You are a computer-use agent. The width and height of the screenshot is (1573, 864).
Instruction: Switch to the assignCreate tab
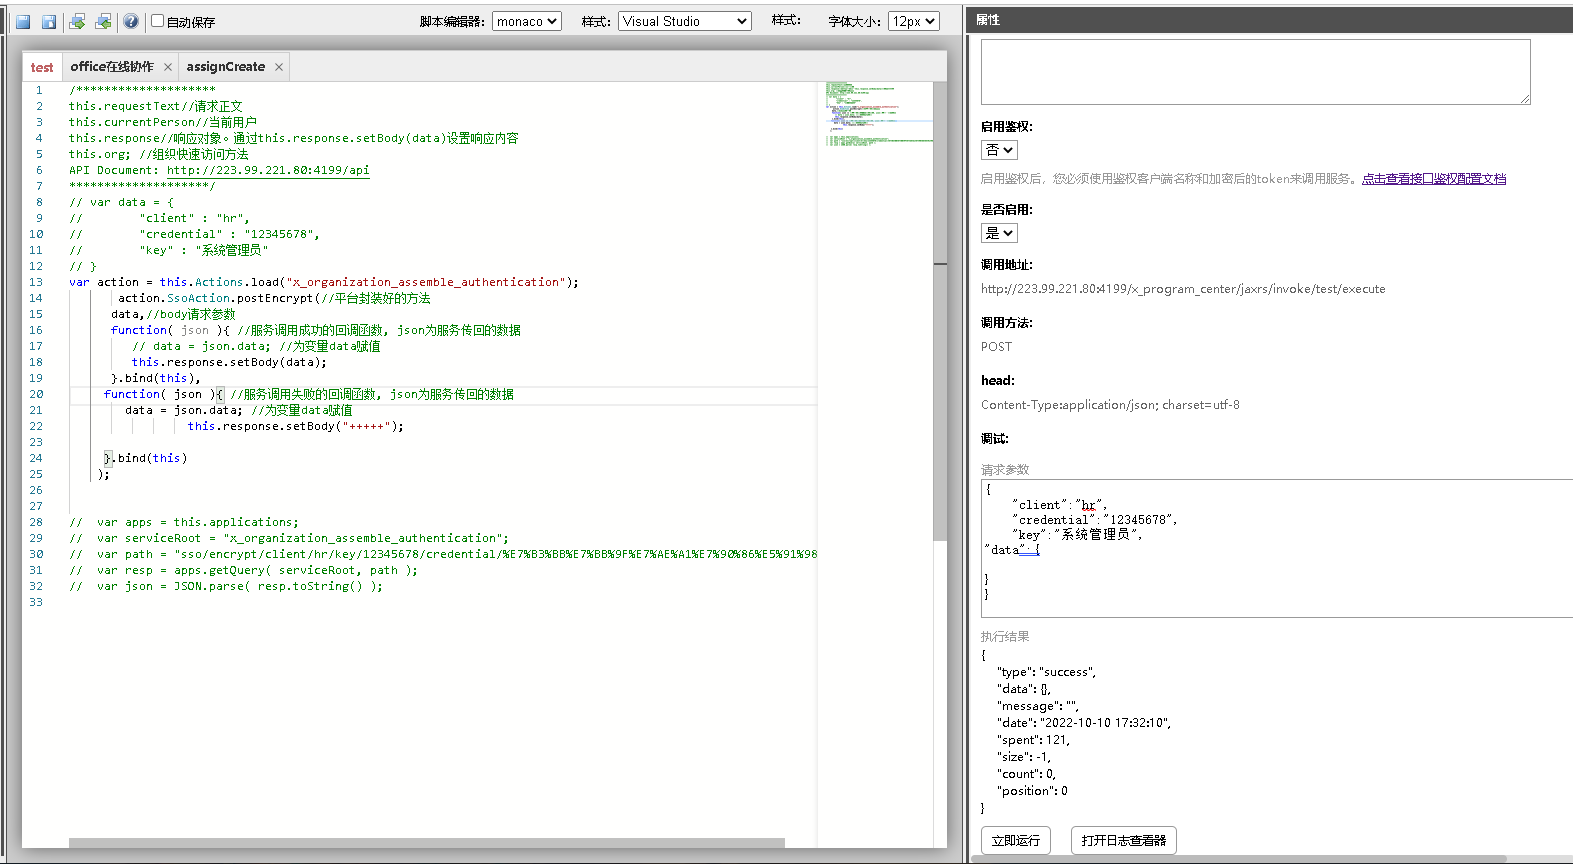(225, 67)
